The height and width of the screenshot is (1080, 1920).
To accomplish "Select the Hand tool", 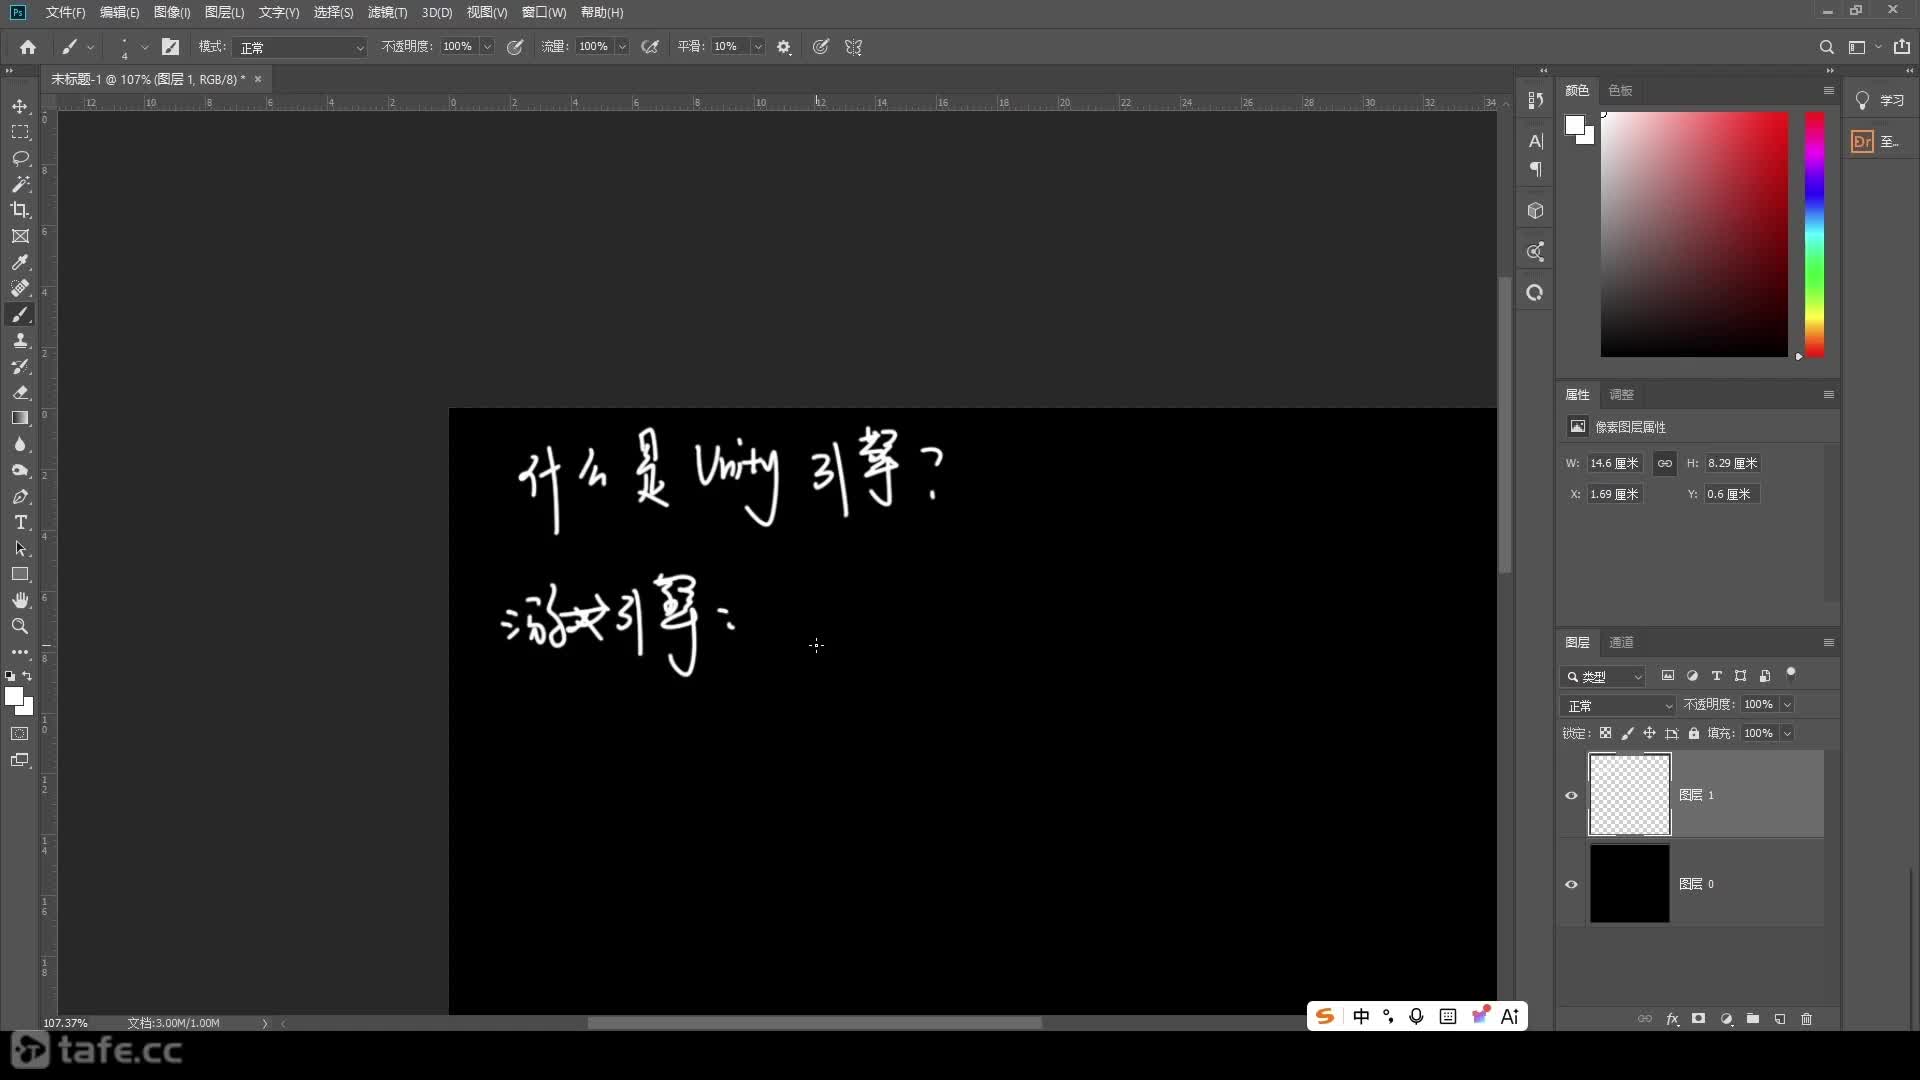I will pos(20,600).
